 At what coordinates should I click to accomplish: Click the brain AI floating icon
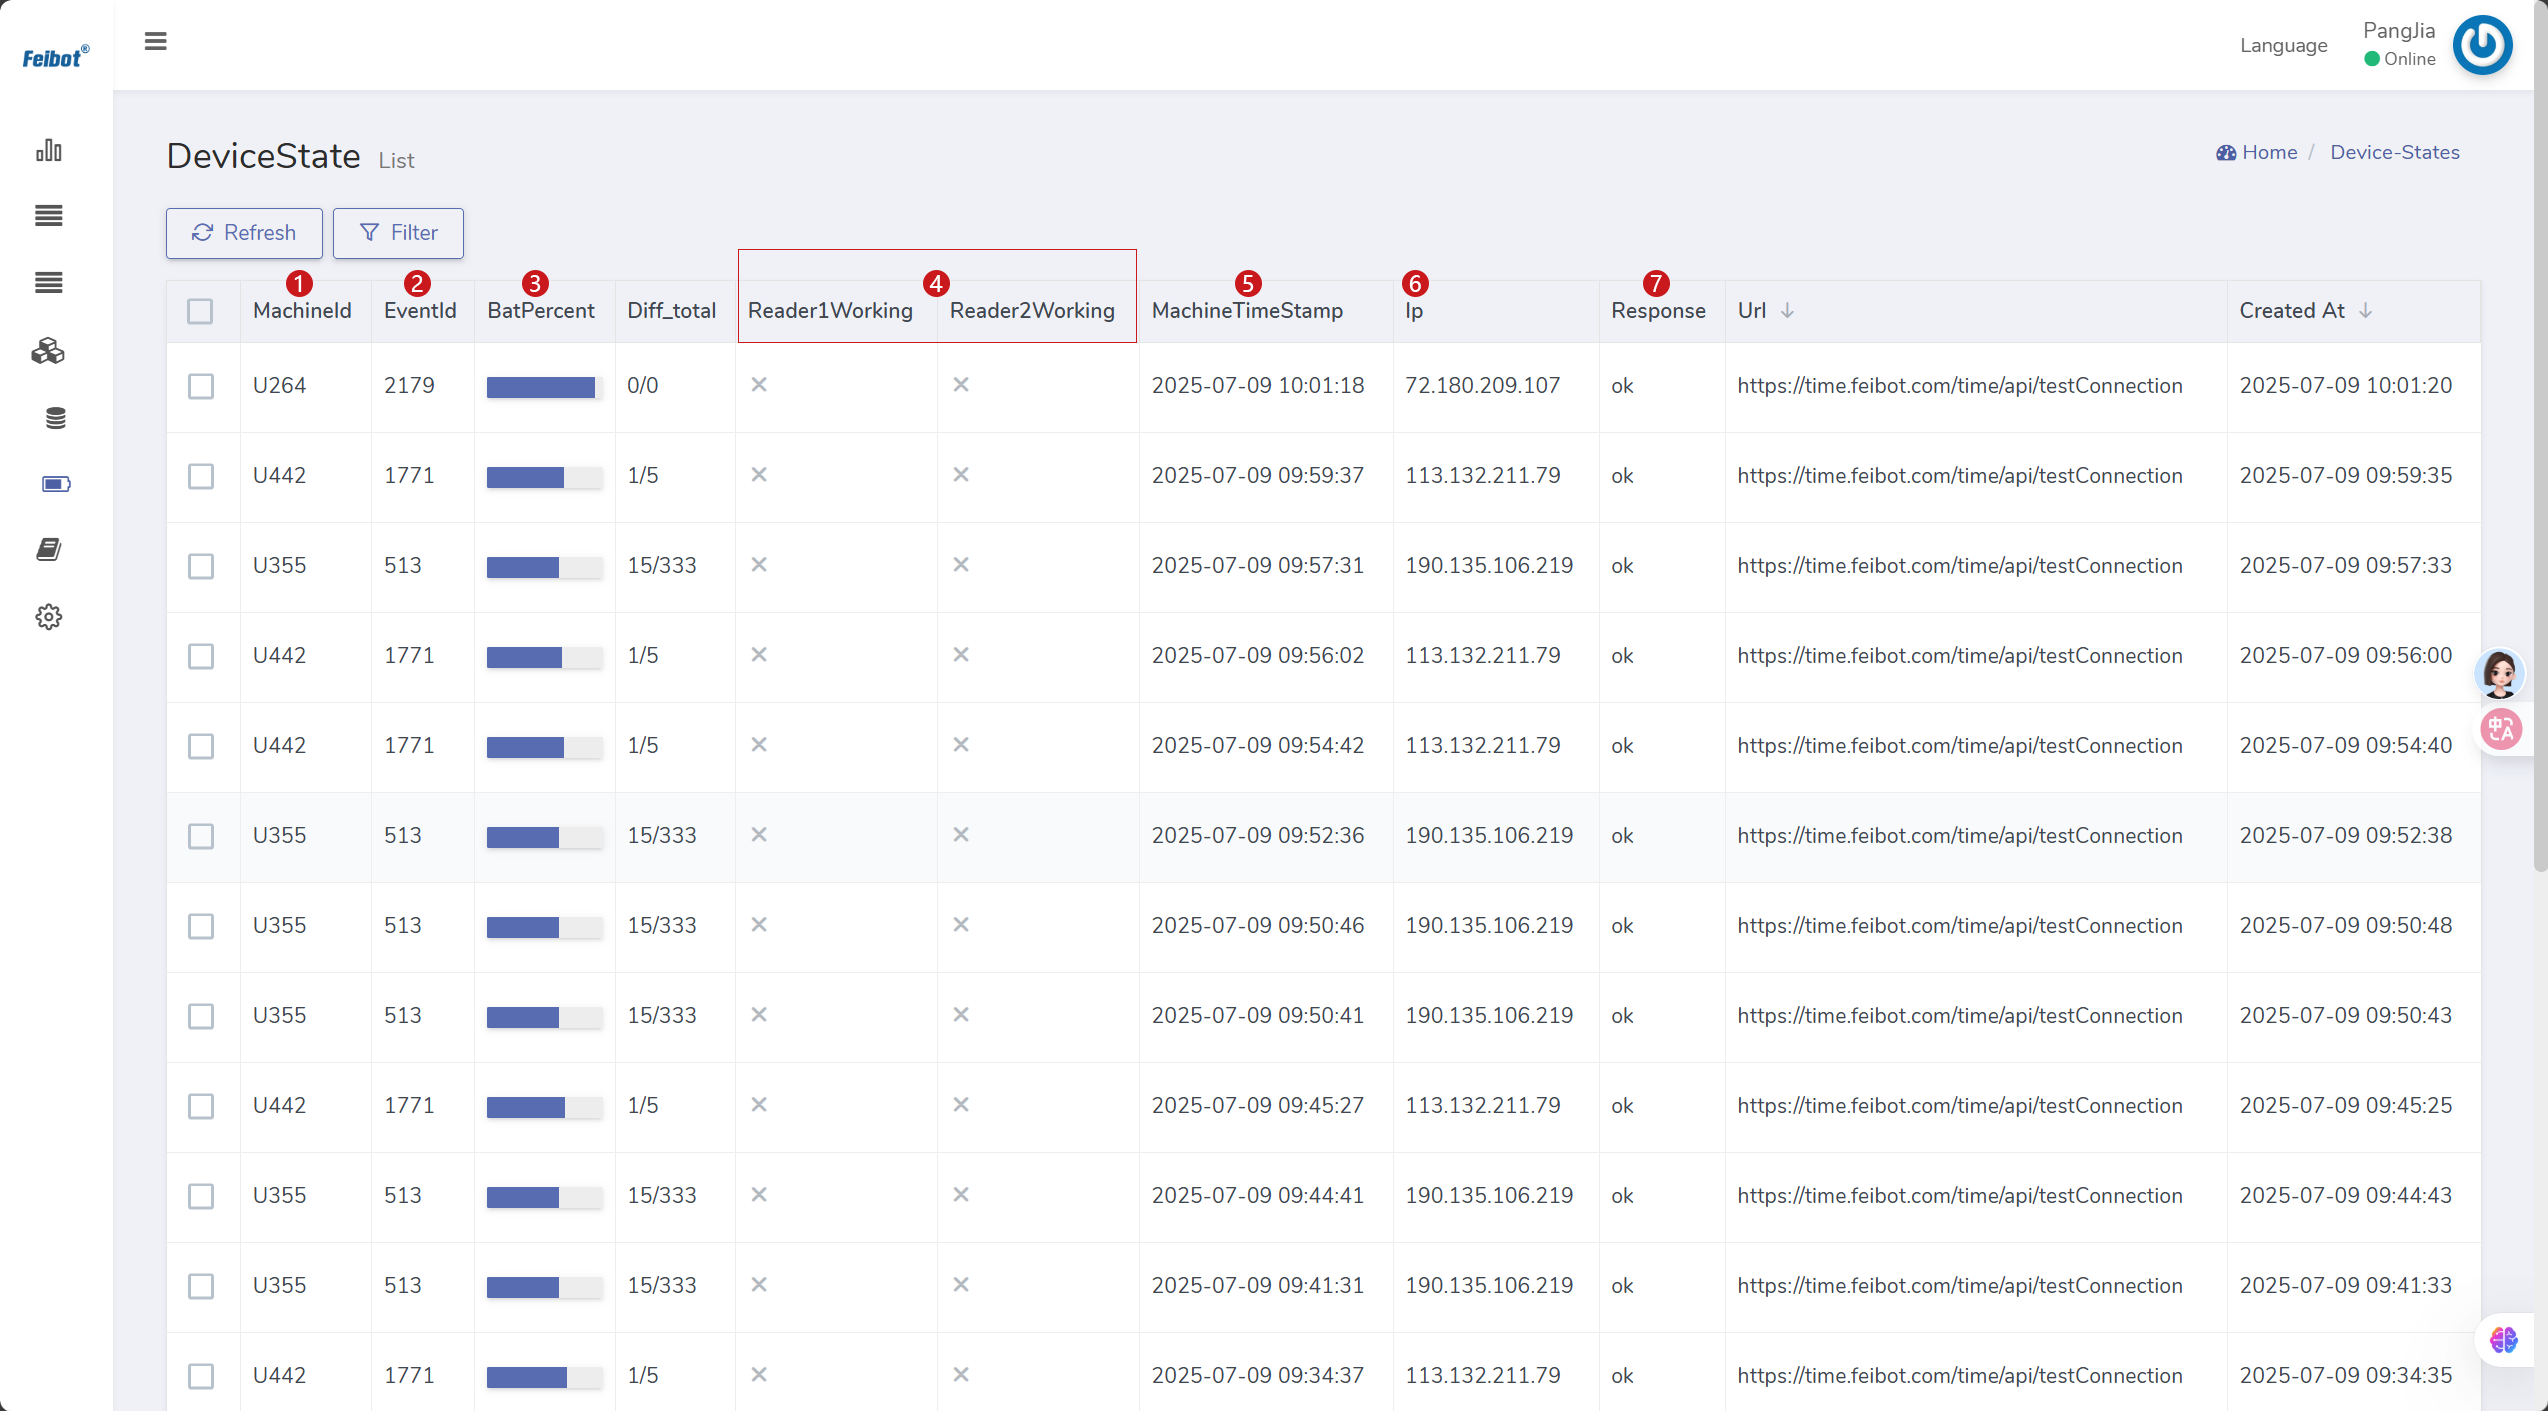click(2504, 1340)
